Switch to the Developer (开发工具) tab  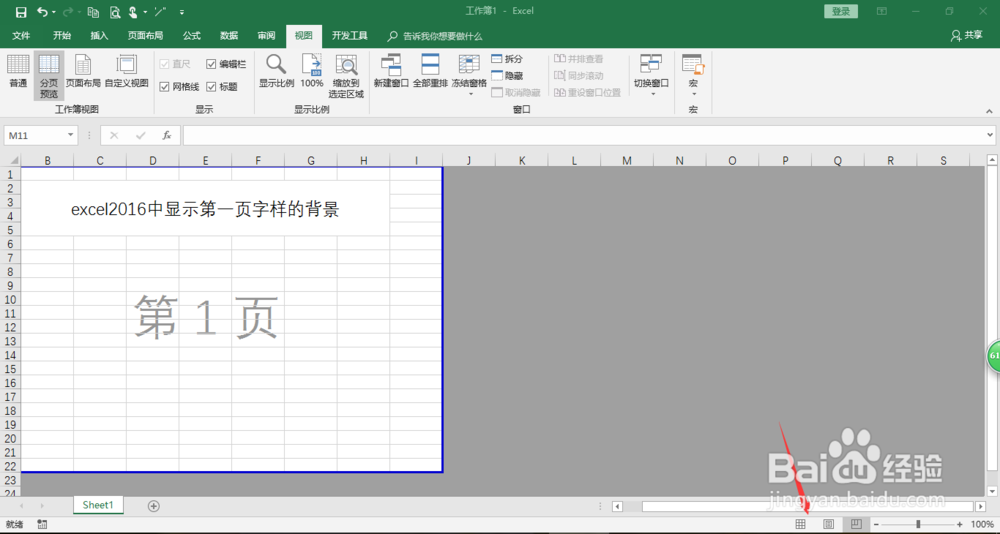pyautogui.click(x=349, y=36)
